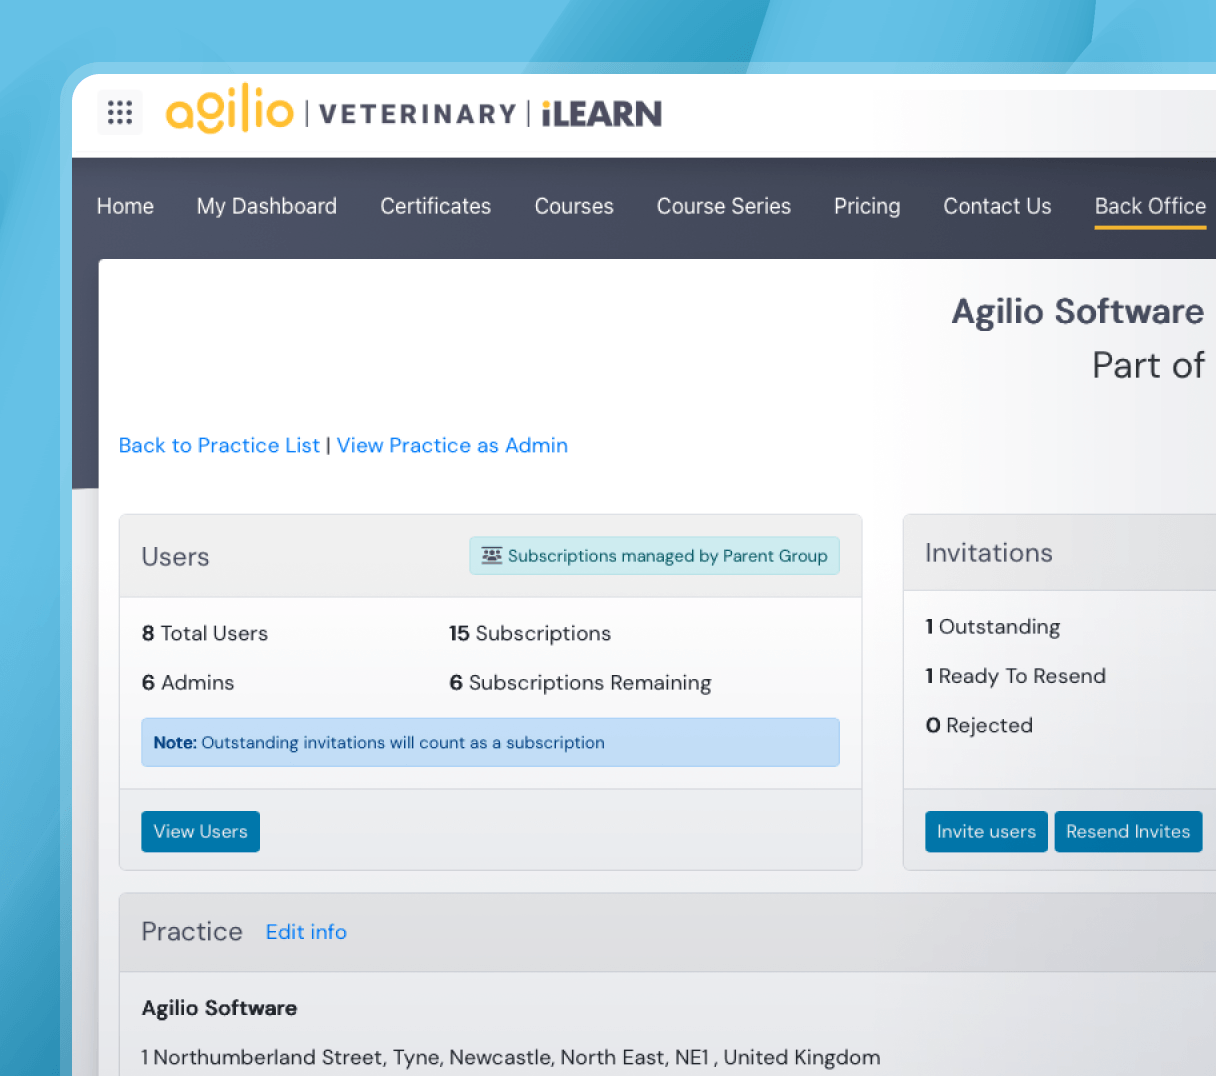Click the Invite users button

tap(986, 831)
